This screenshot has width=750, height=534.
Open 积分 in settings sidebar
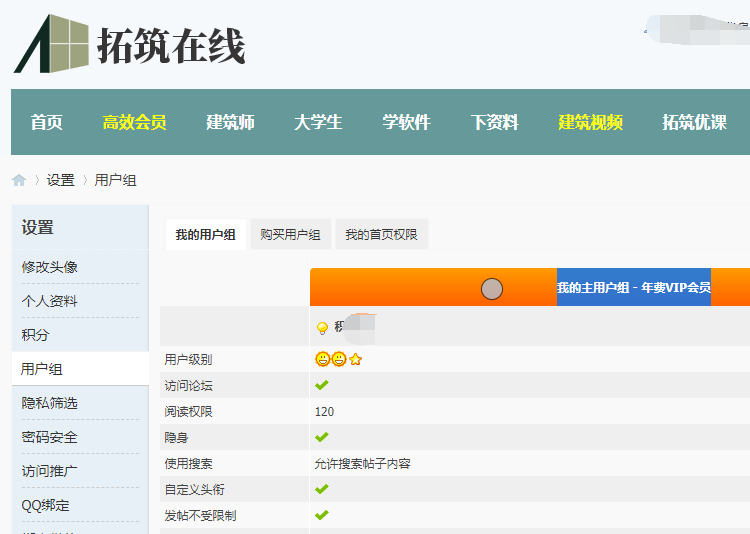pyautogui.click(x=35, y=335)
